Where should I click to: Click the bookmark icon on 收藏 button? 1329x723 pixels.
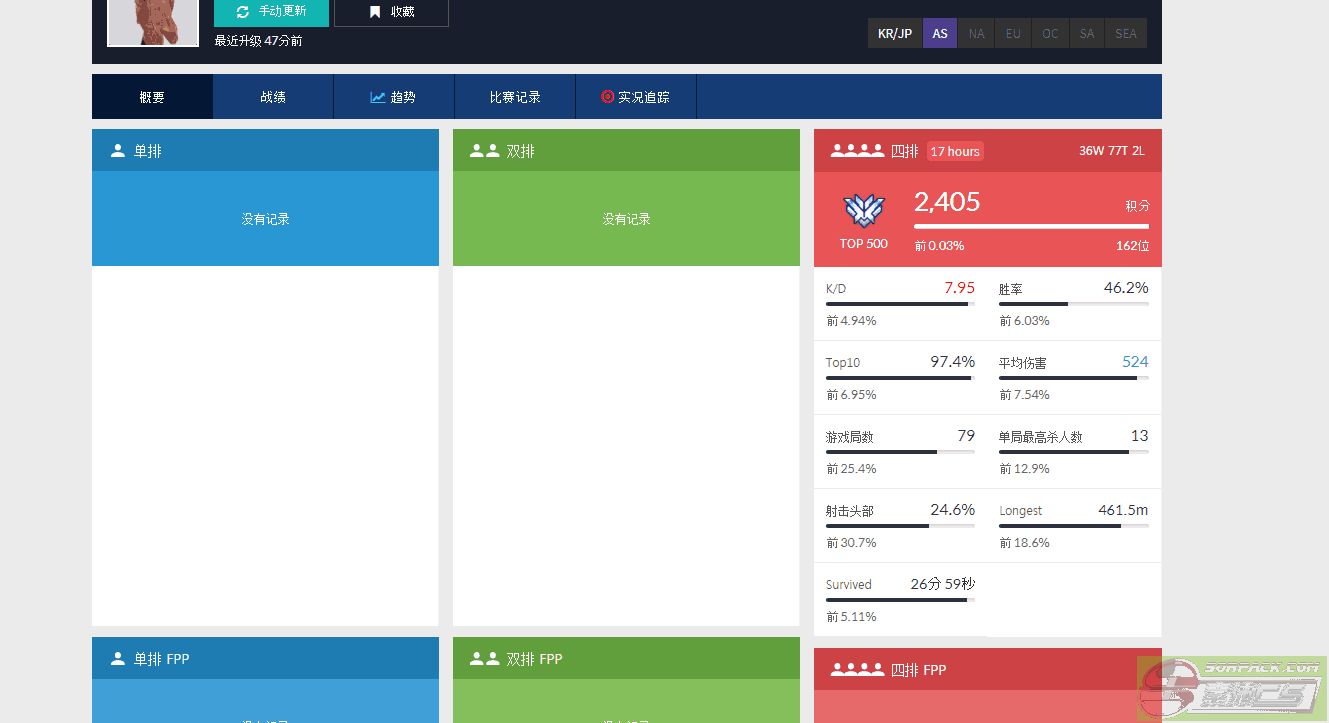pos(375,12)
